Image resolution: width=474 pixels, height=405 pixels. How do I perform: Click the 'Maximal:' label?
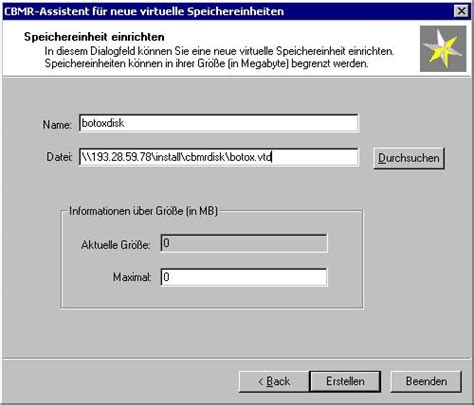[132, 277]
